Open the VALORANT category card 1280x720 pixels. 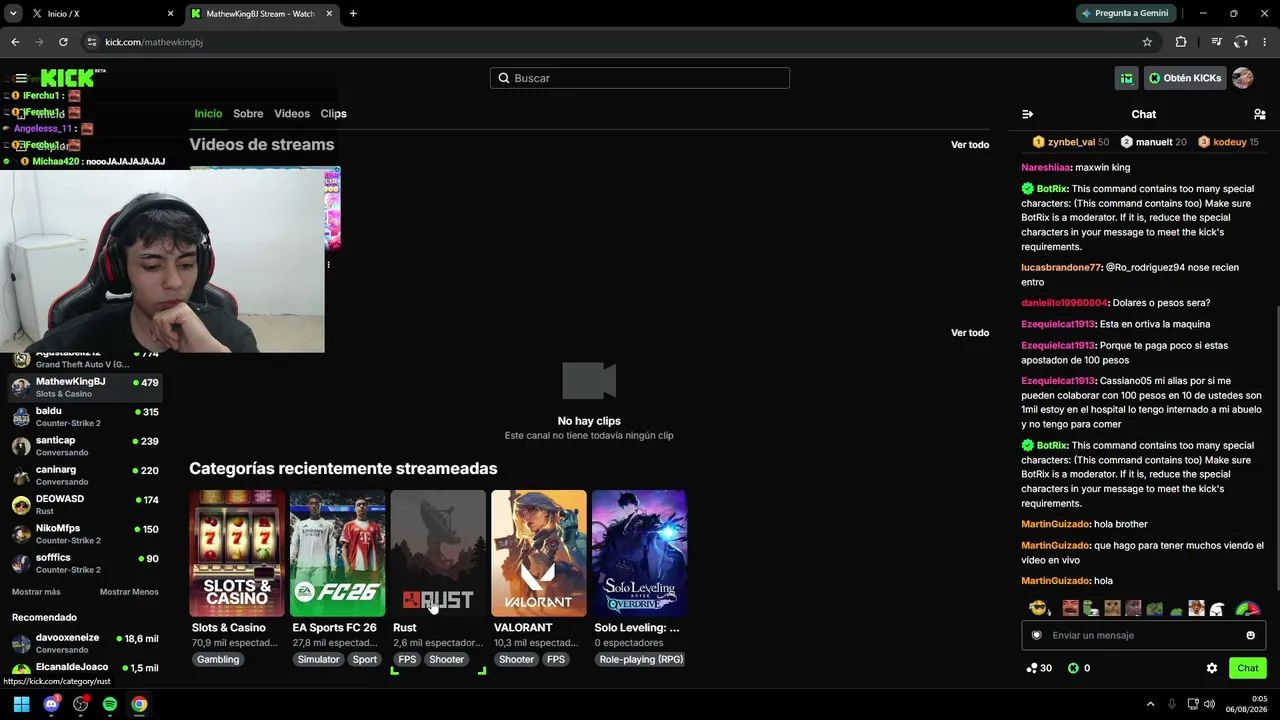coord(539,553)
